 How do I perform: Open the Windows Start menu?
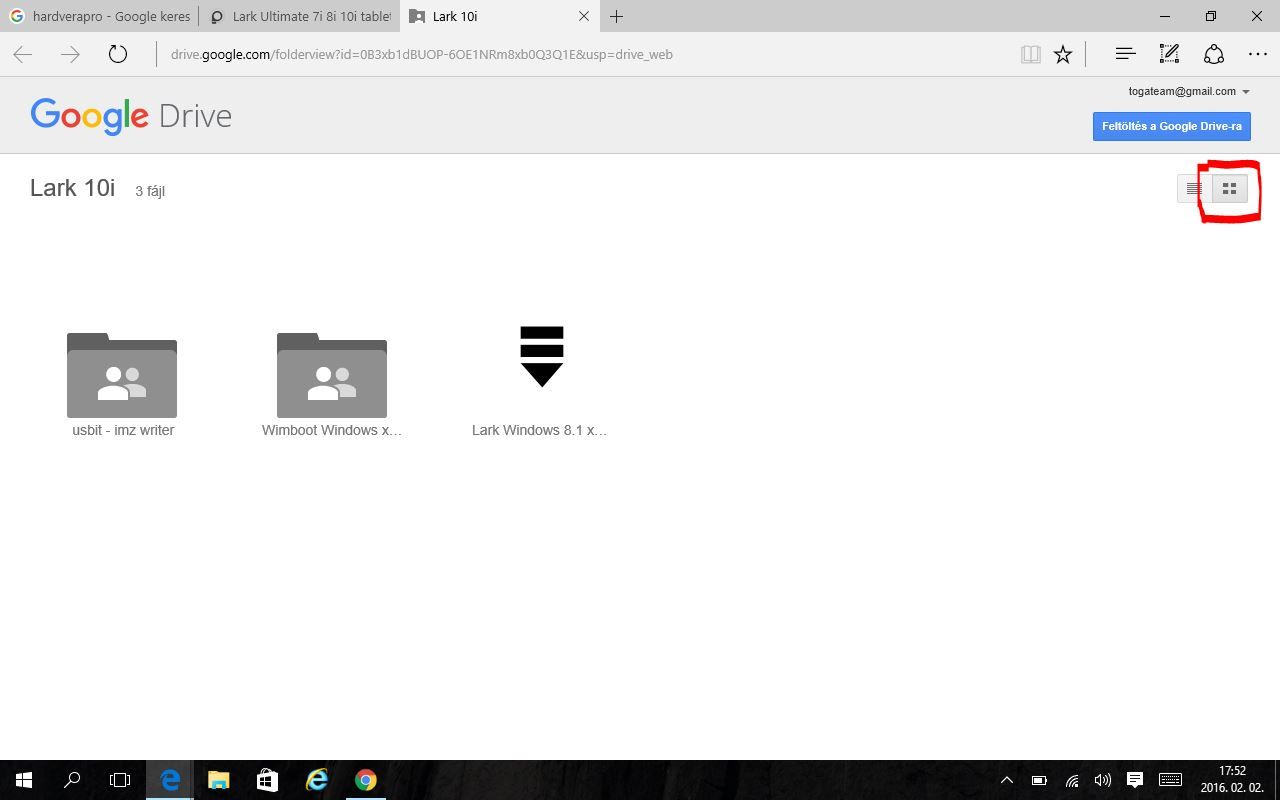[x=24, y=780]
